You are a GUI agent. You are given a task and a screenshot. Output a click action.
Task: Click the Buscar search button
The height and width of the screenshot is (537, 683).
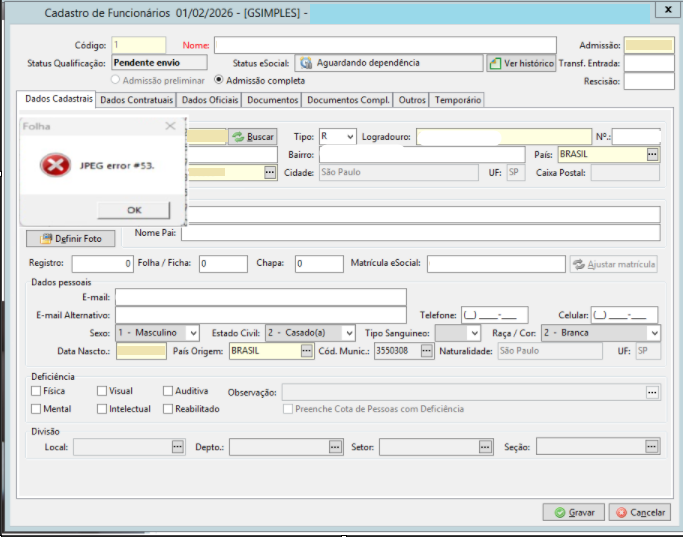[x=253, y=137]
